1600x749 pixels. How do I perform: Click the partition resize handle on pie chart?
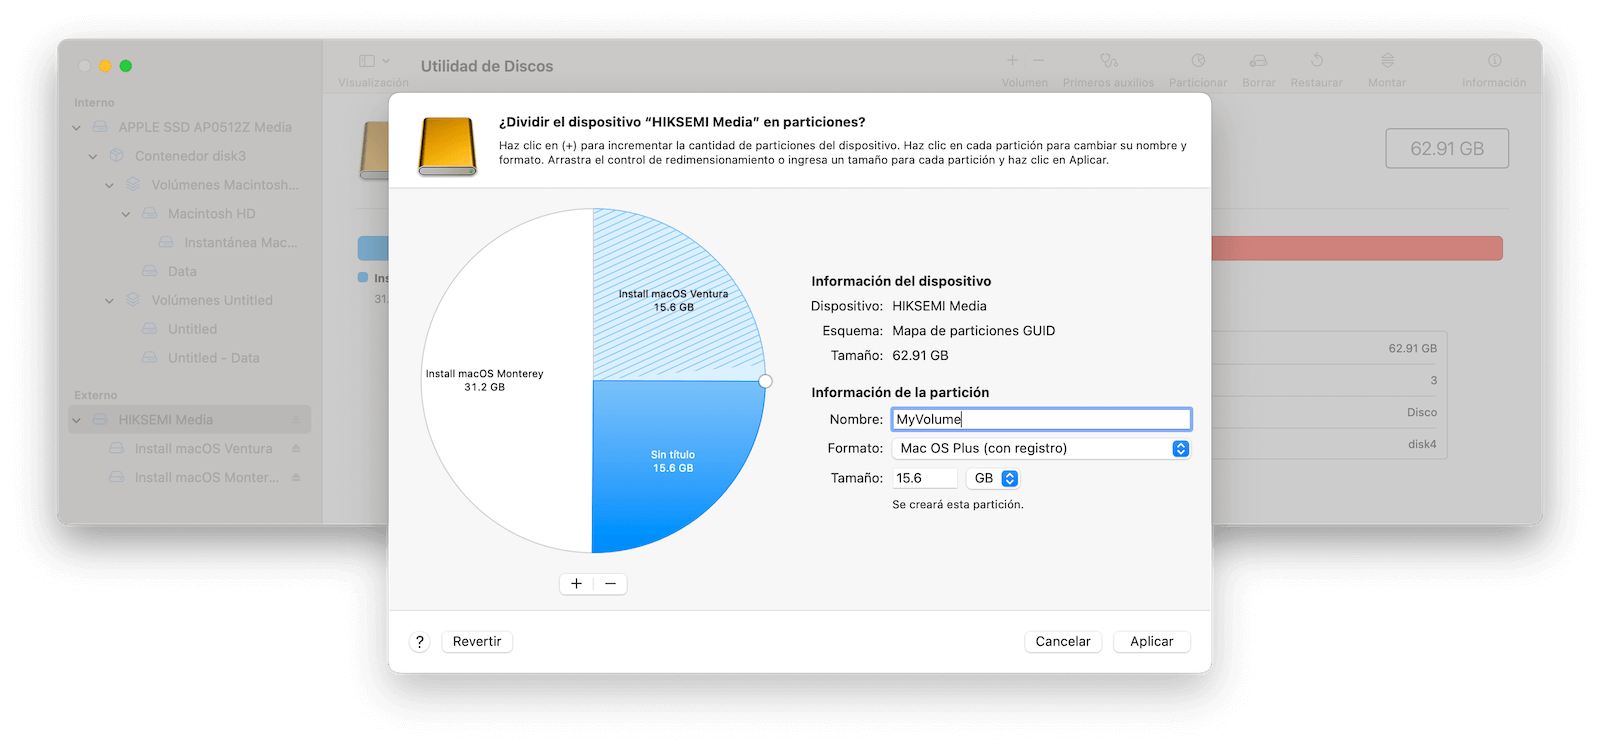pos(765,381)
